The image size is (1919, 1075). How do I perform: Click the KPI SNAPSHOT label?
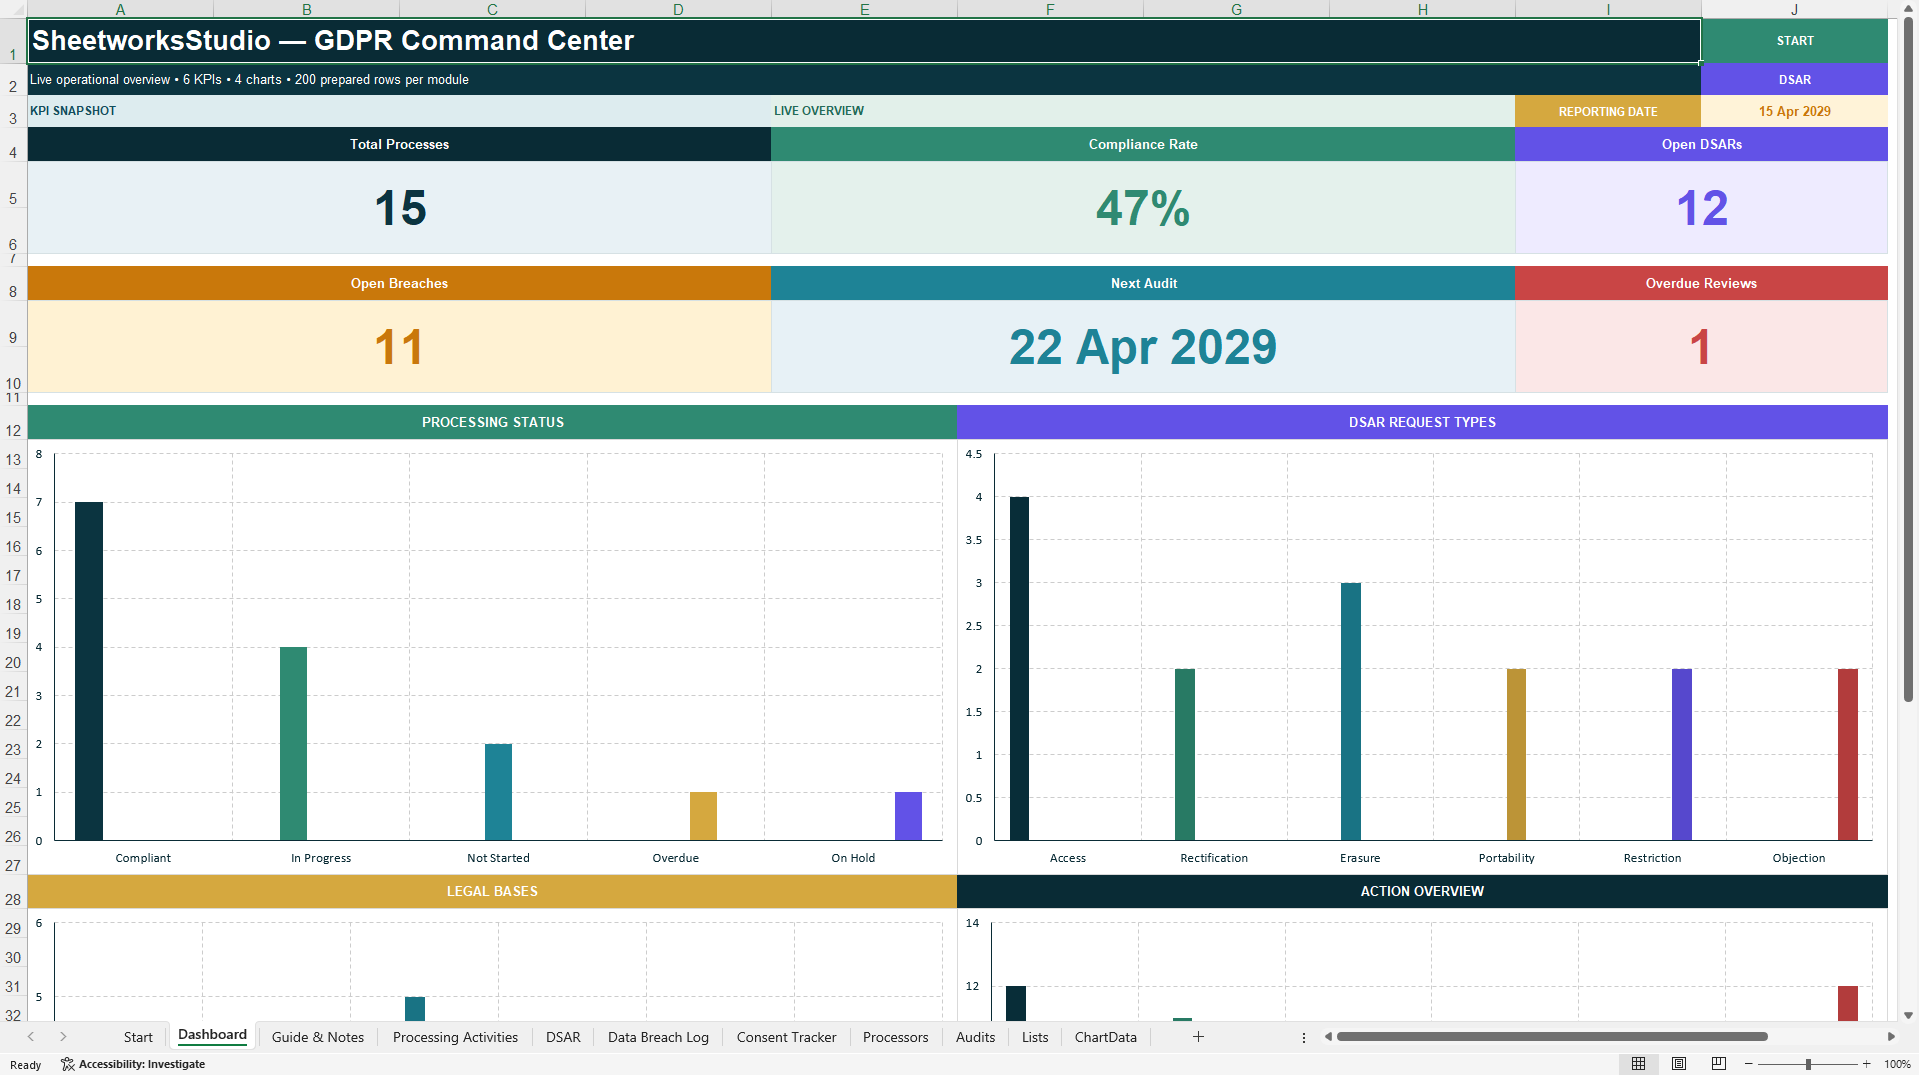[x=73, y=111]
